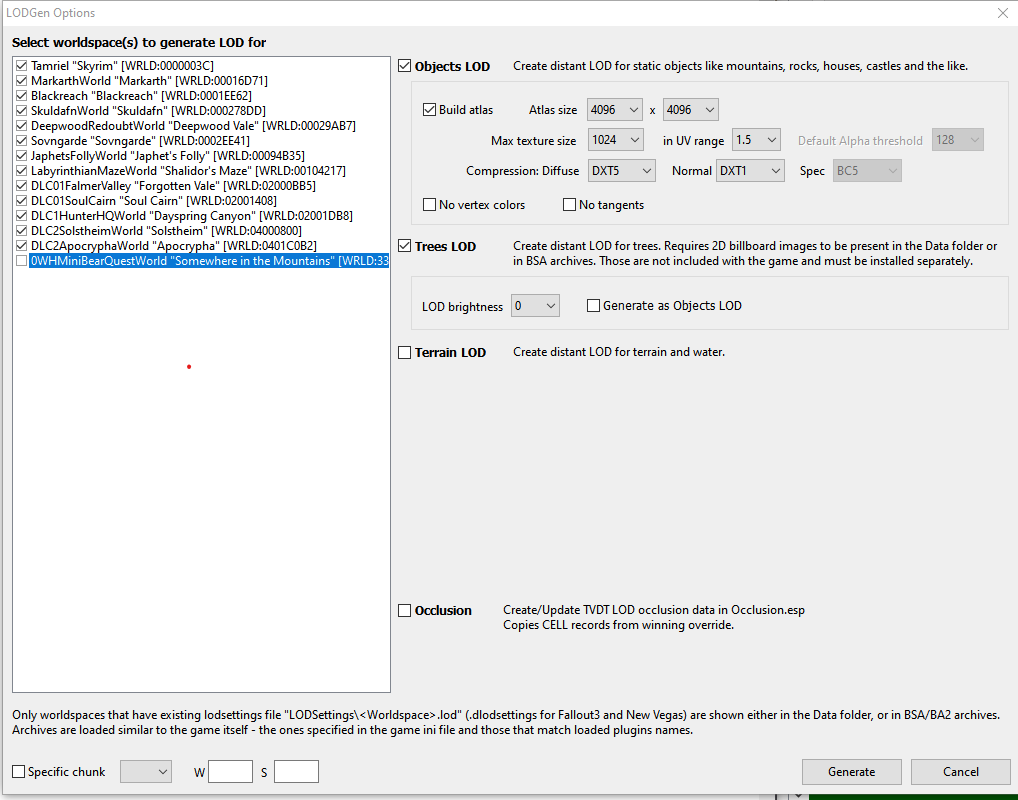
Task: Open the UV range dropdown
Action: point(756,140)
